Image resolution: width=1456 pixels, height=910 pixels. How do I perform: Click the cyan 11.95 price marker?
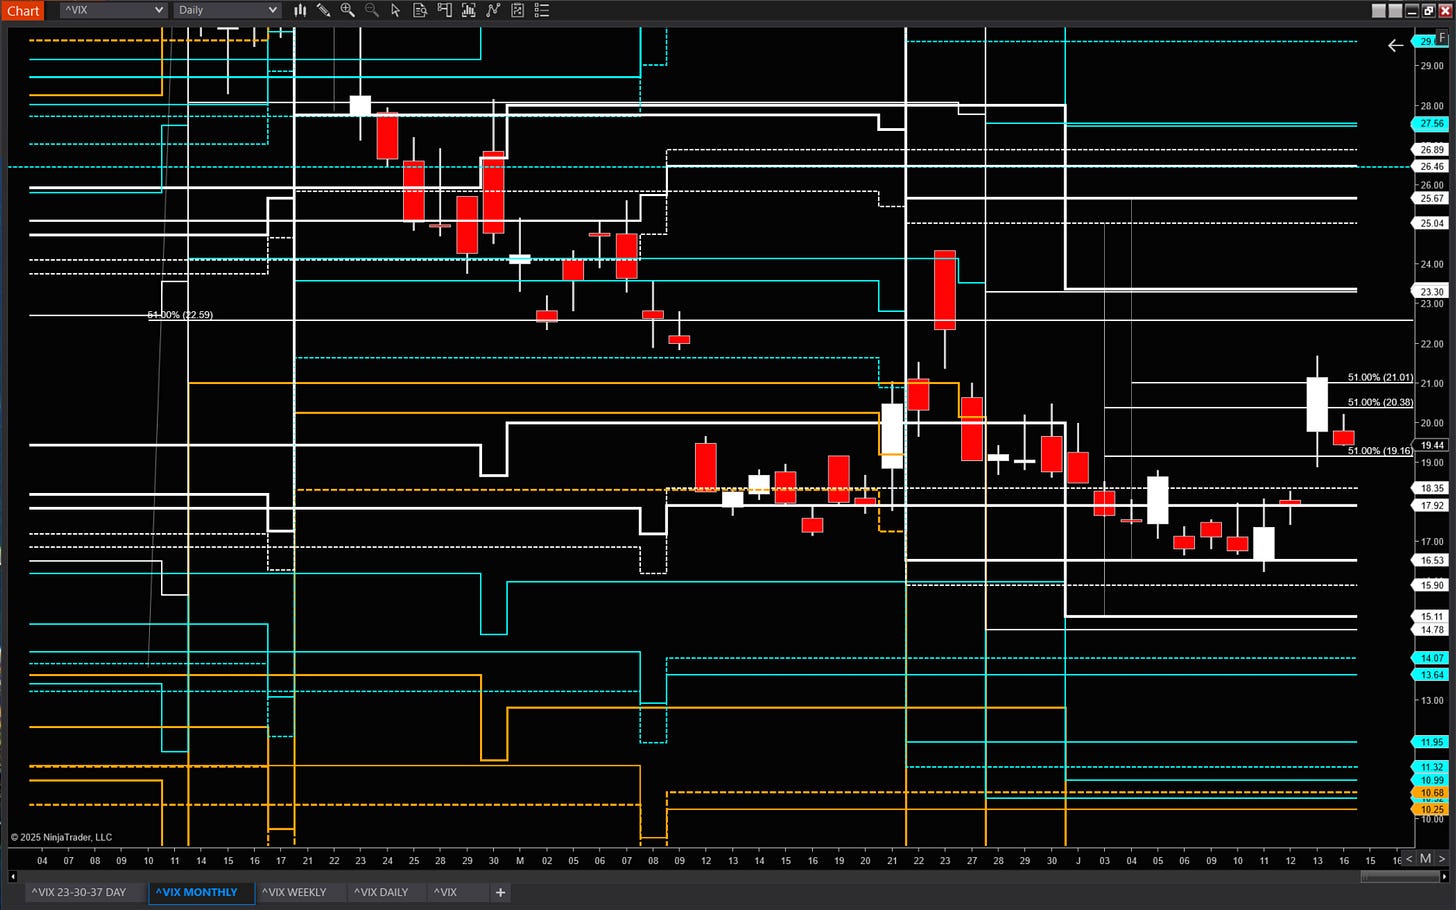click(x=1431, y=742)
